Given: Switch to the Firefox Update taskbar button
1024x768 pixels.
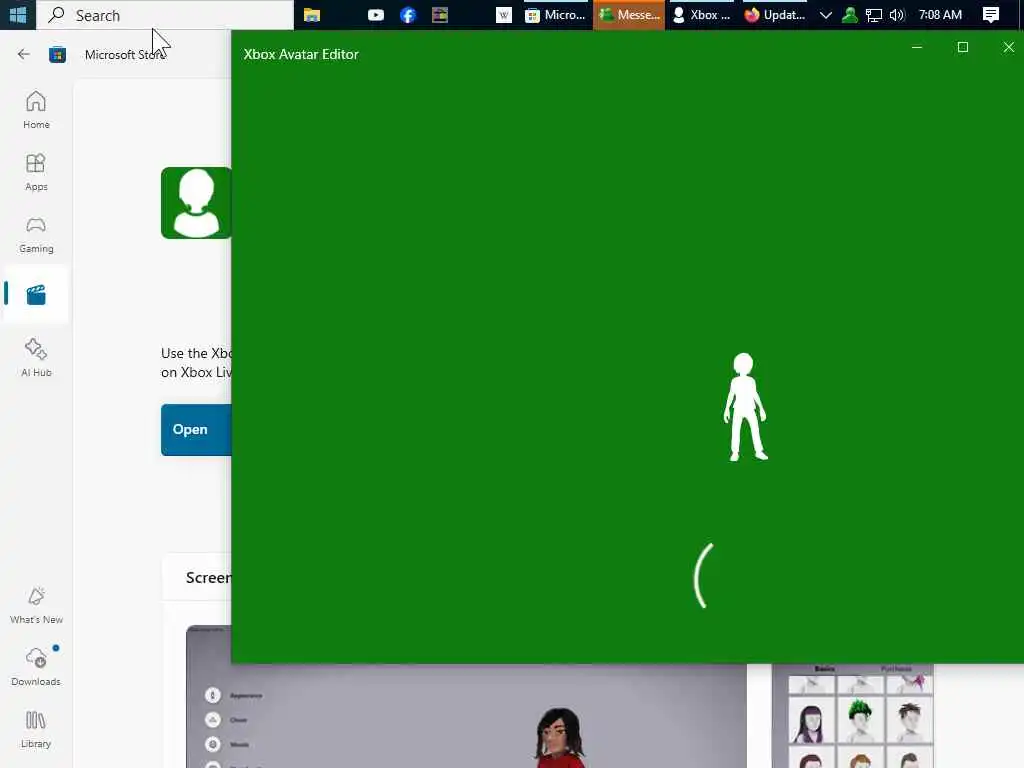Looking at the screenshot, I should tap(775, 14).
